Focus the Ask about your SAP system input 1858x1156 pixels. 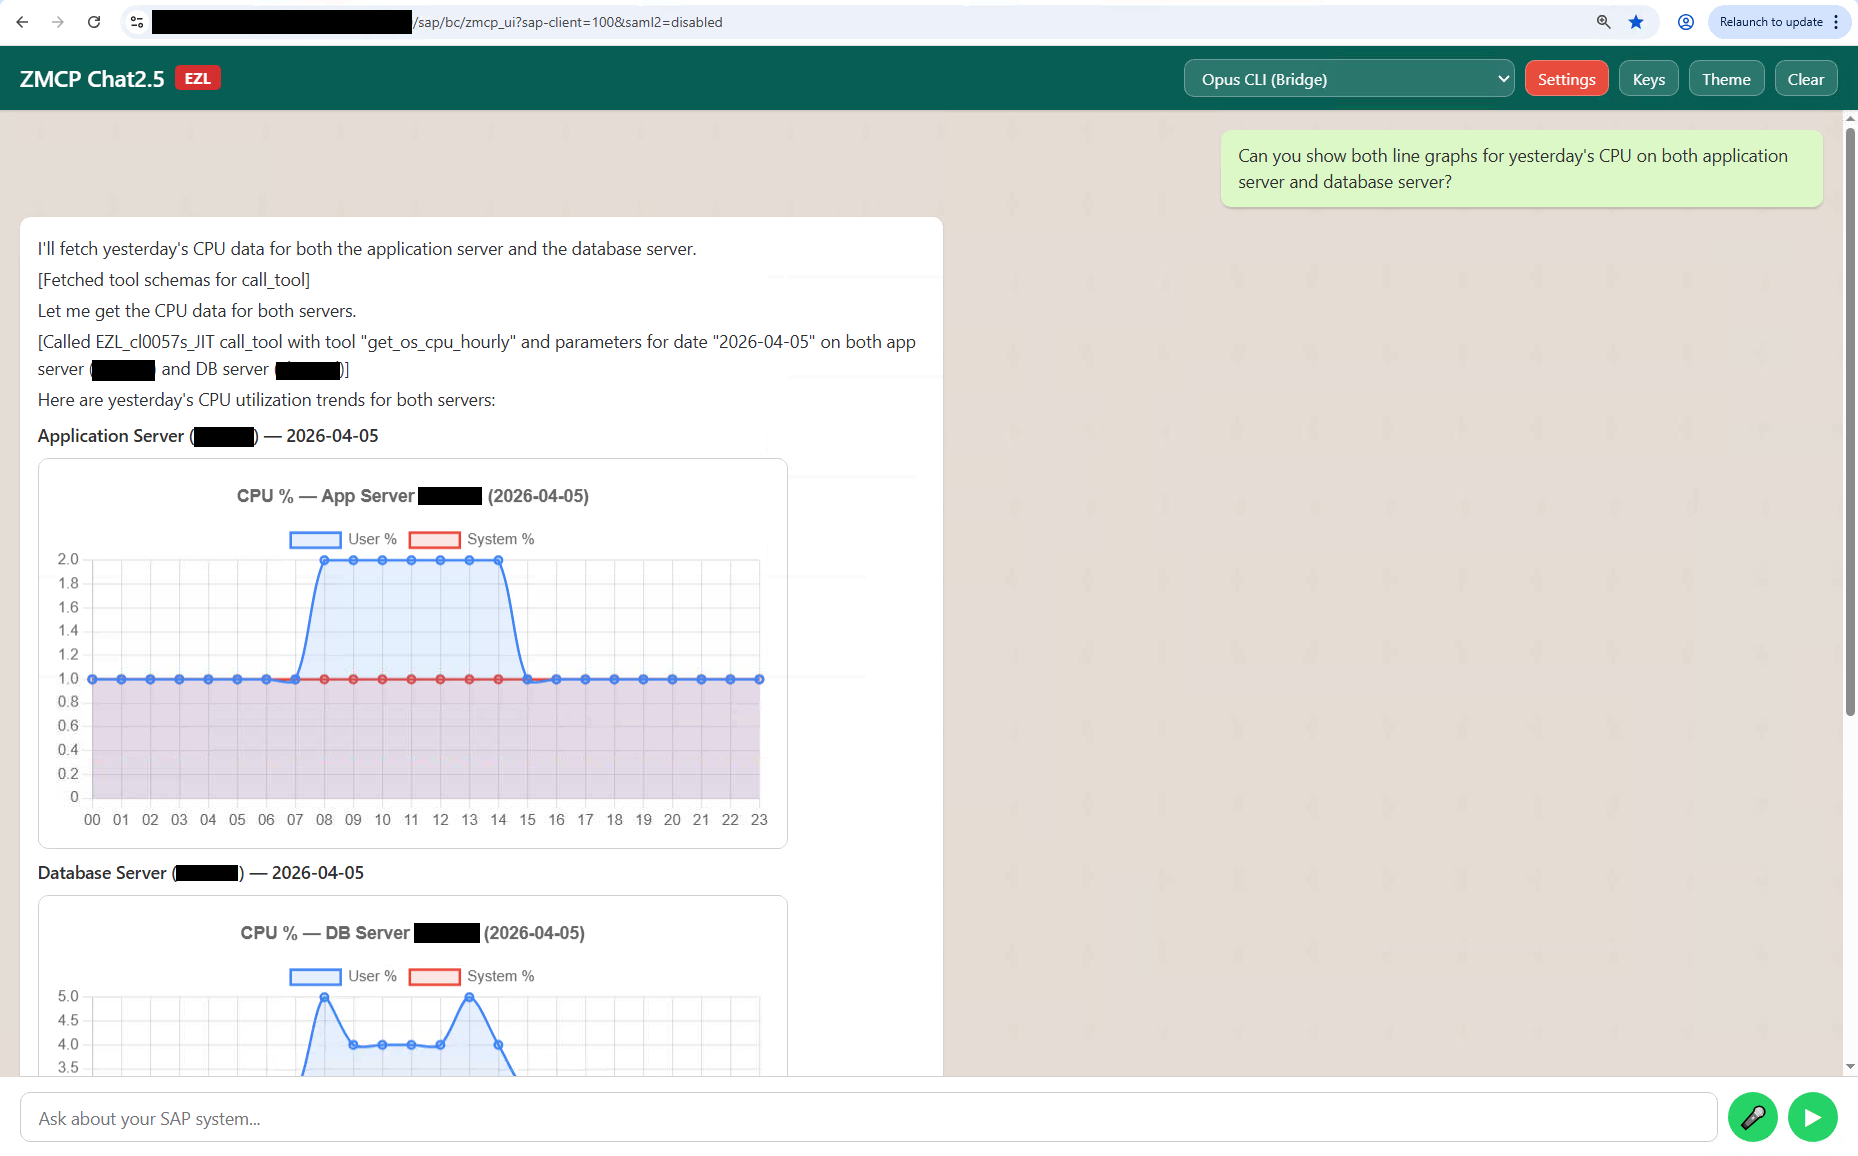tap(868, 1118)
